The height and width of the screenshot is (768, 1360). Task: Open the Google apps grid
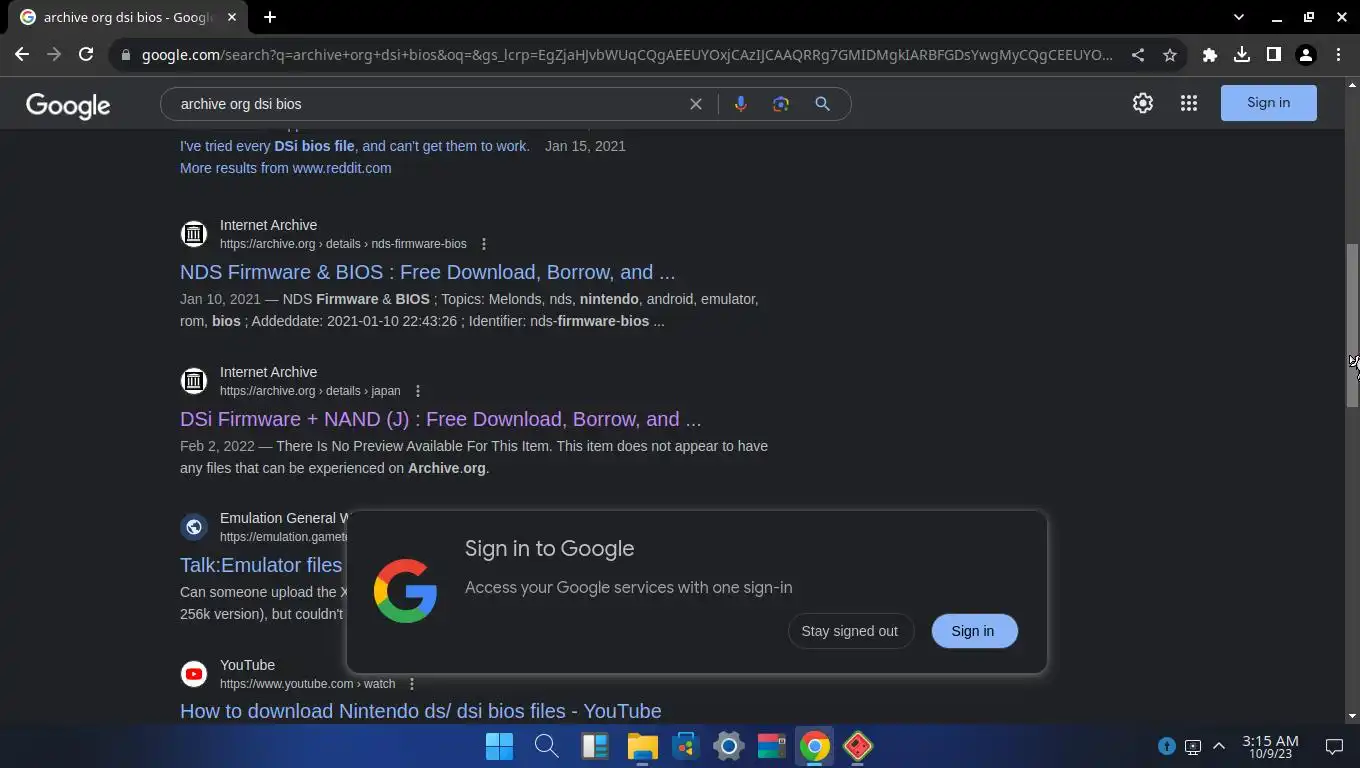click(x=1189, y=103)
